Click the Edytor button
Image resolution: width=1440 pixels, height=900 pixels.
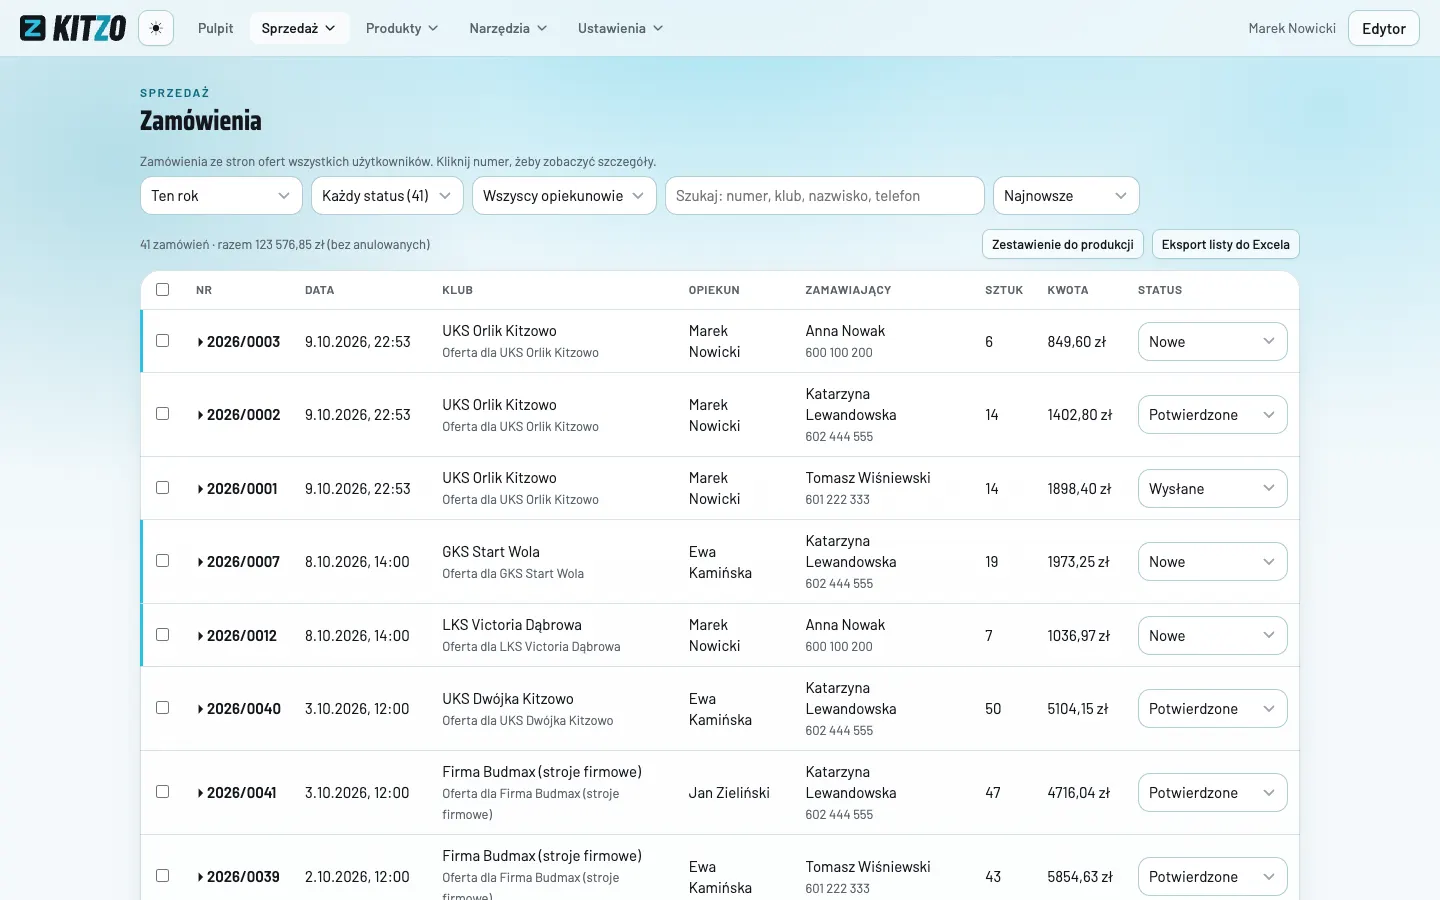pyautogui.click(x=1384, y=28)
